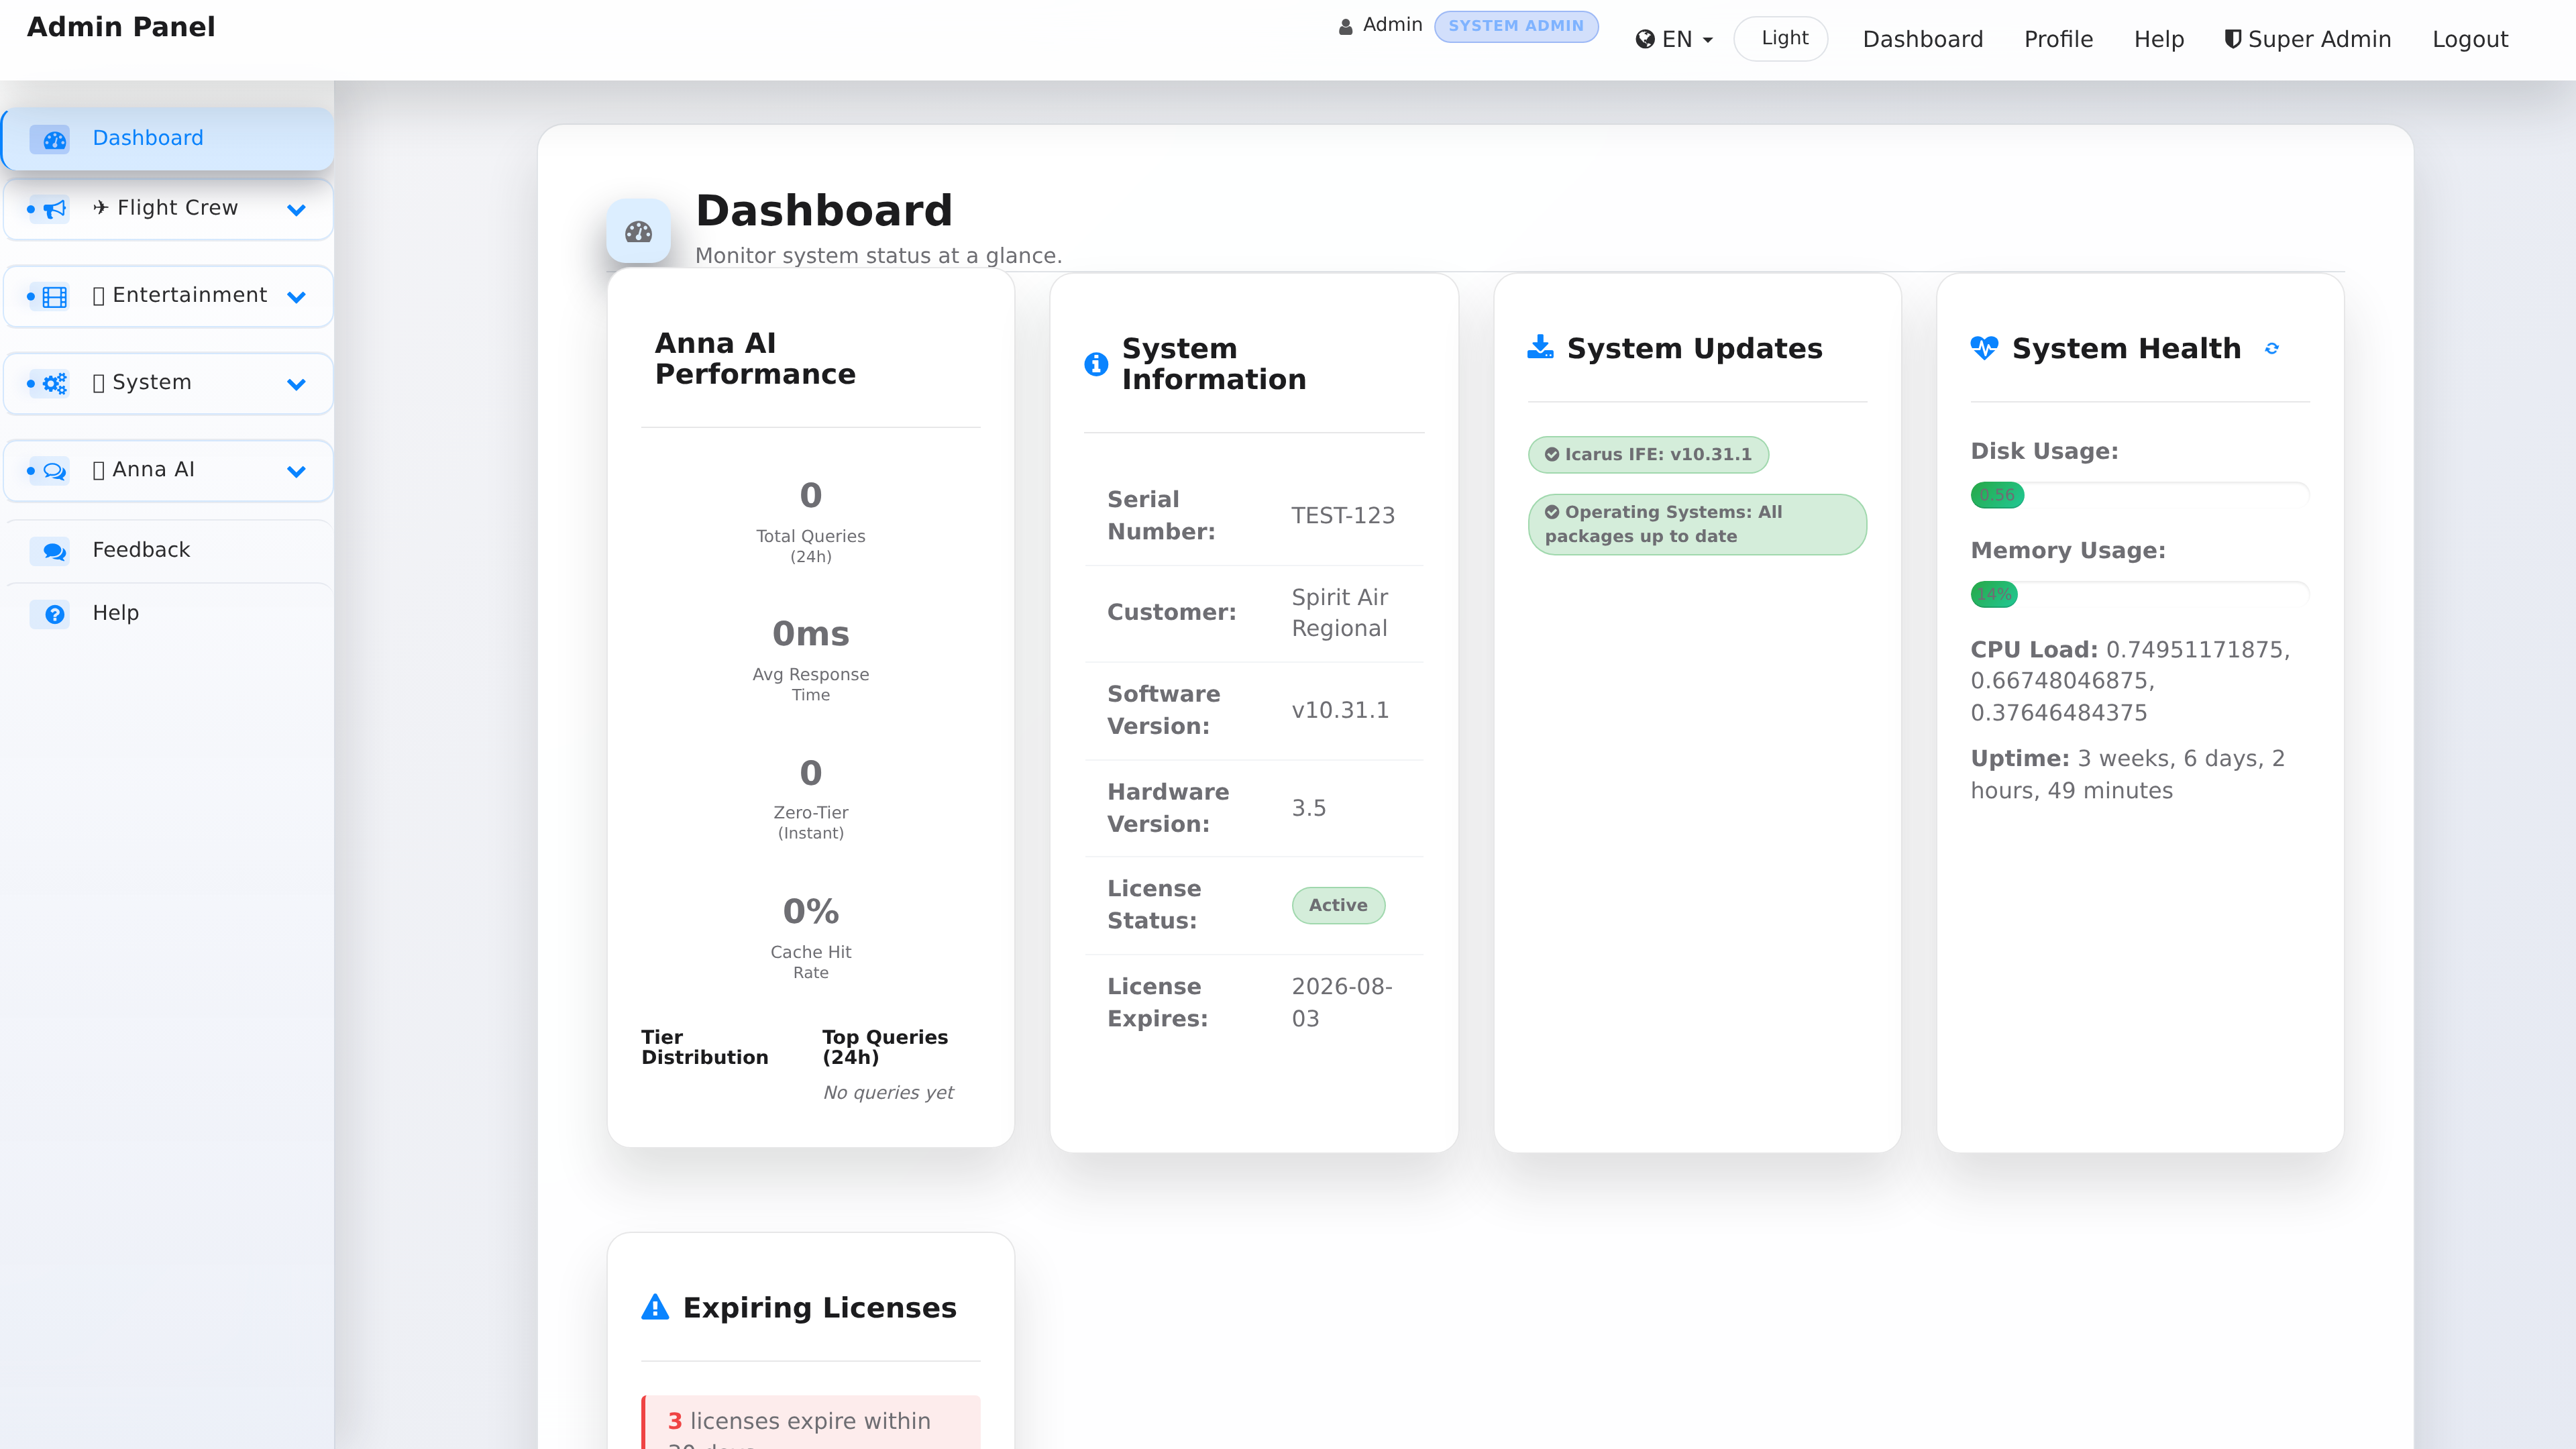
Task: Click the Uptime value text
Action: [x=2127, y=775]
